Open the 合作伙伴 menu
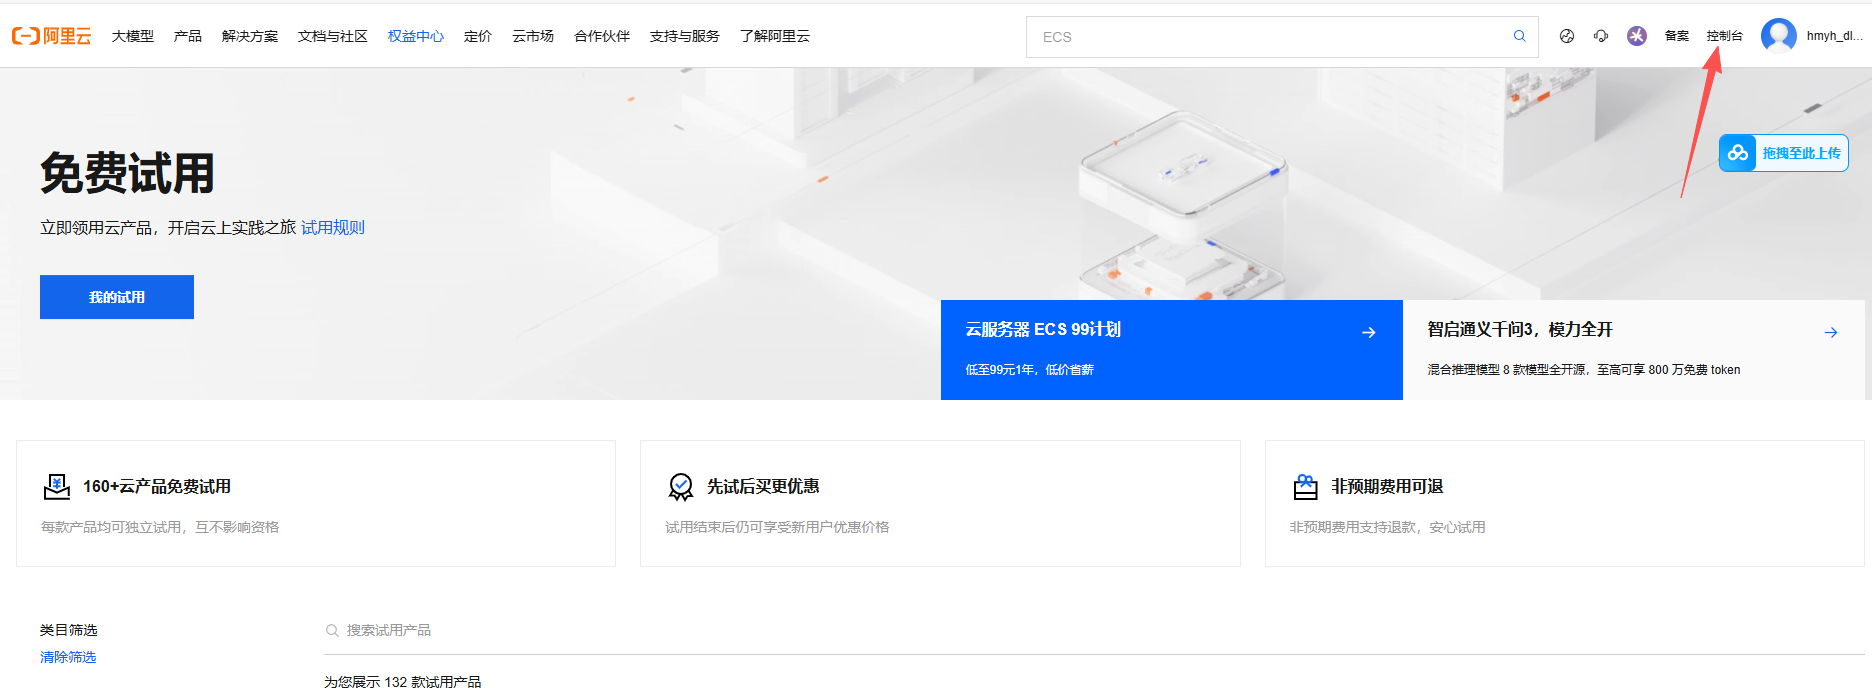Viewport: 1872px width, 688px height. (x=602, y=36)
